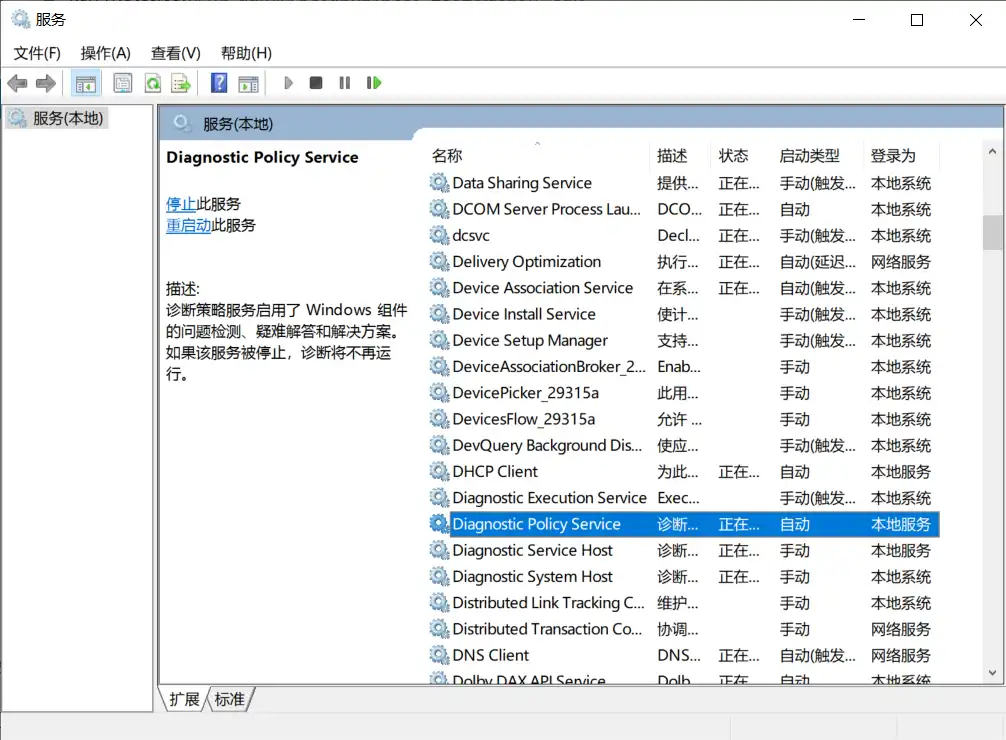Switch to the 标准 tab
This screenshot has width=1006, height=740.
(x=230, y=699)
